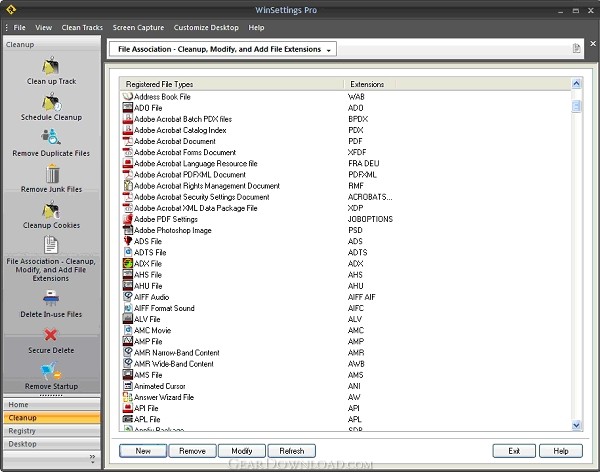Open Remove Junk Files trash icon
The height and width of the screenshot is (472, 600).
[52, 174]
